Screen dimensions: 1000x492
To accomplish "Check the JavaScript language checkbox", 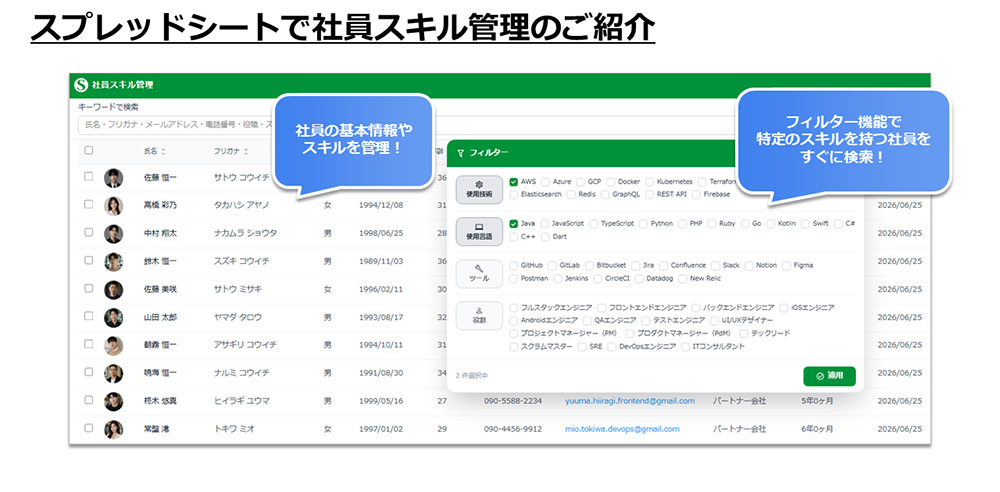I will point(544,224).
